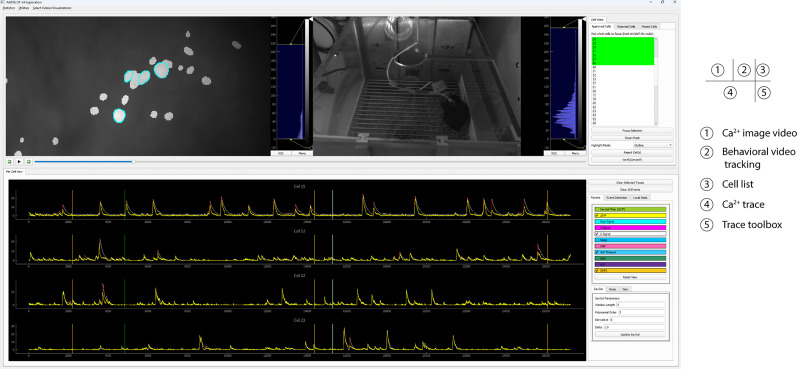Switch to the Event Detection tab
797x369 pixels.
[617, 197]
